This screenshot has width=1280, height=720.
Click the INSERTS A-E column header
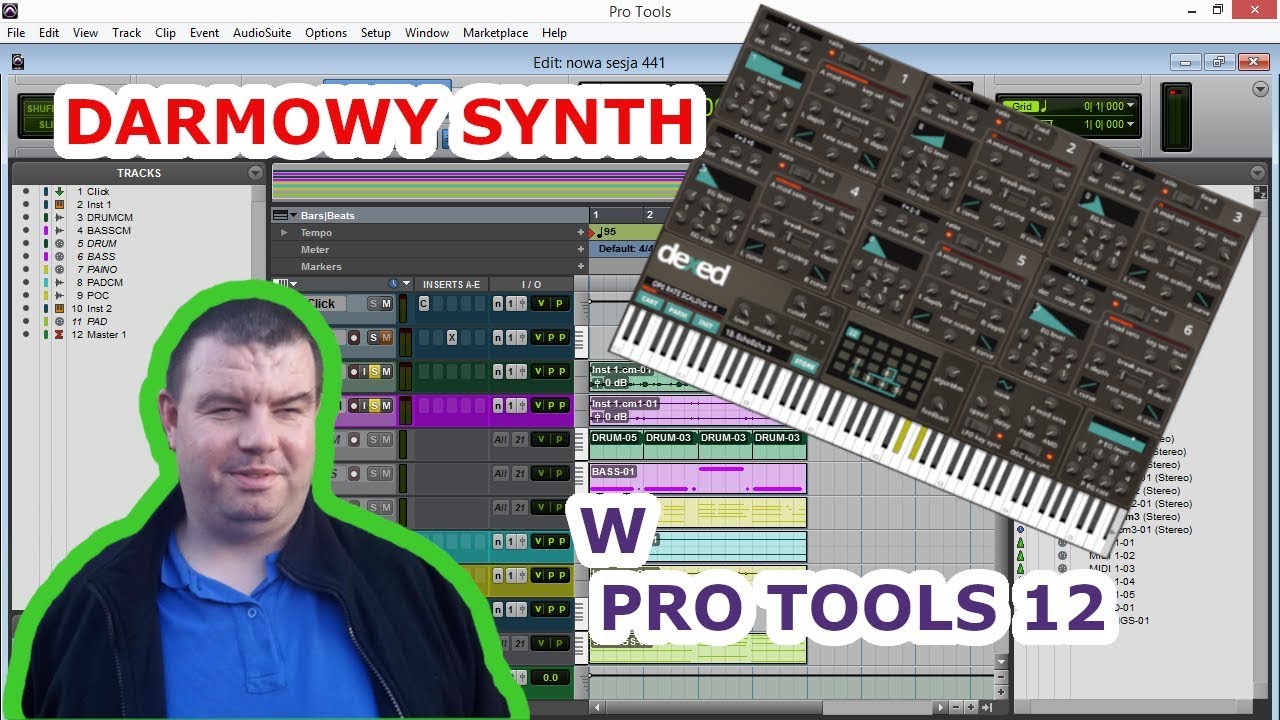(452, 284)
